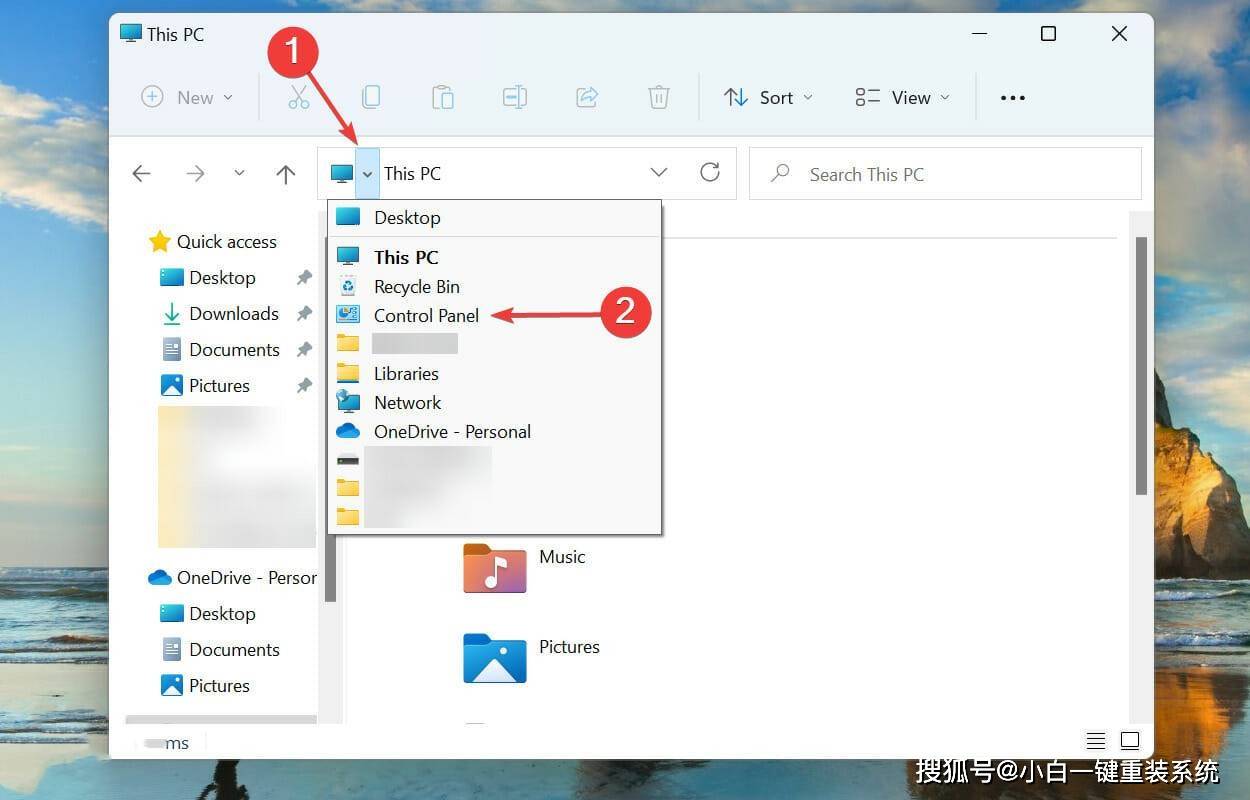
Task: Open the View dropdown menu
Action: (x=902, y=97)
